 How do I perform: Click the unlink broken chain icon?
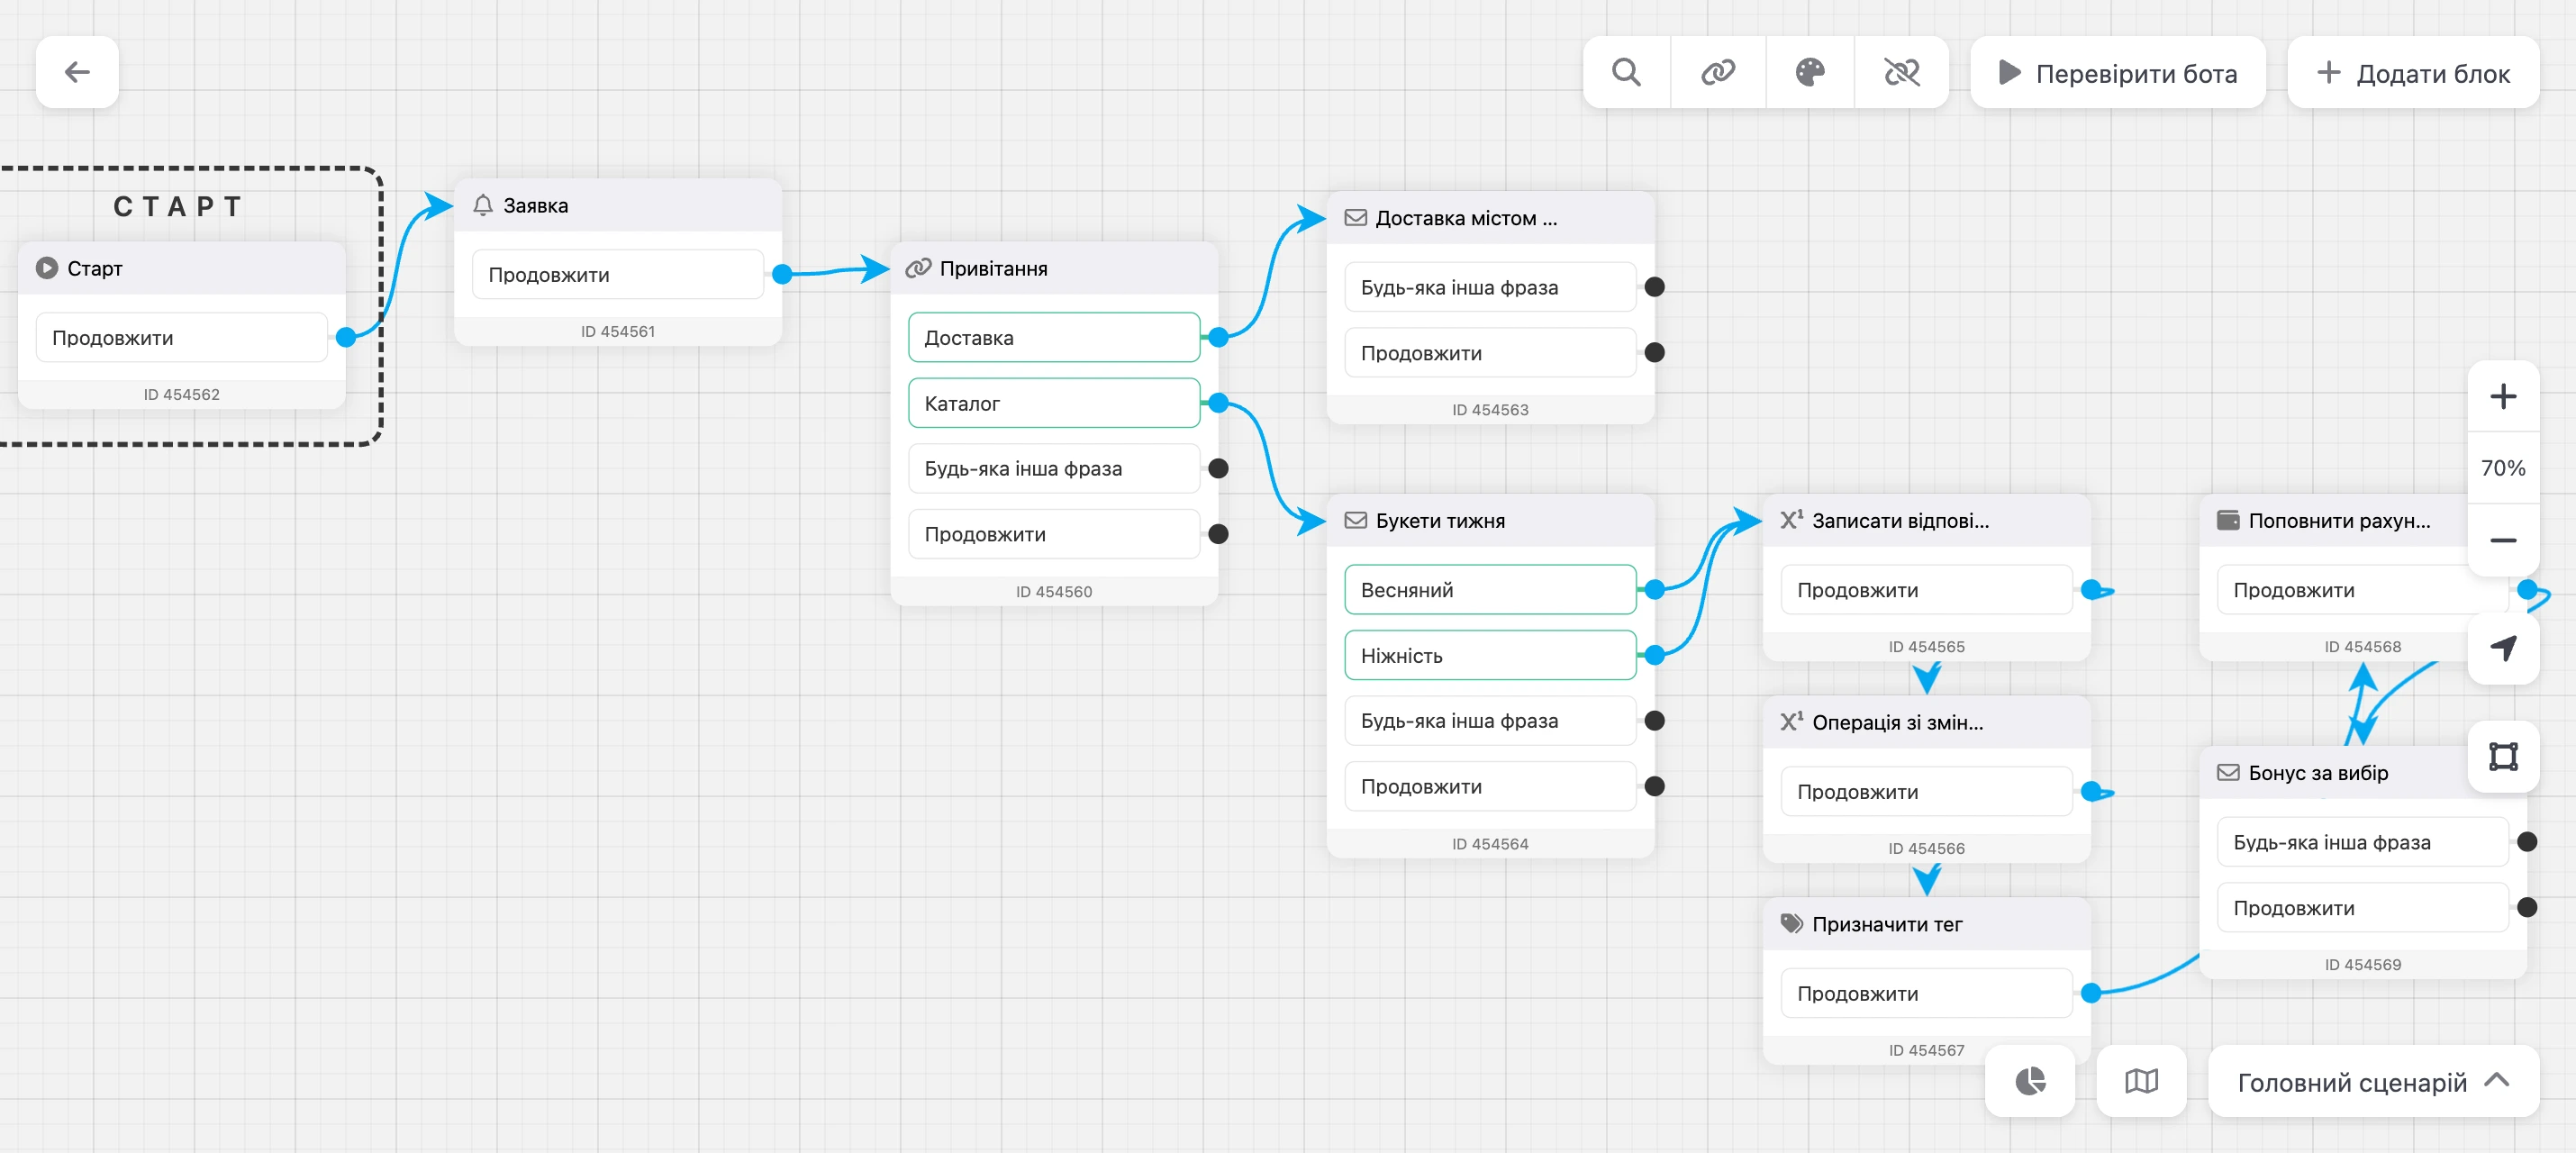point(1901,72)
